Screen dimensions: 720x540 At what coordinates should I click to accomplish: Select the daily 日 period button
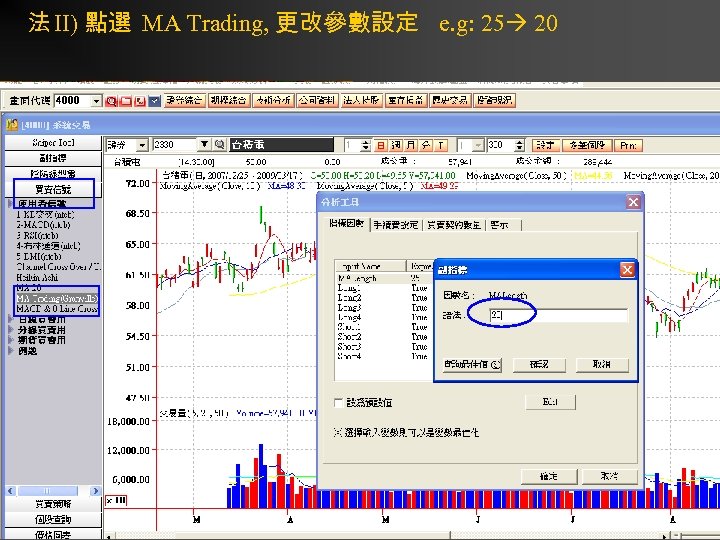tap(381, 146)
